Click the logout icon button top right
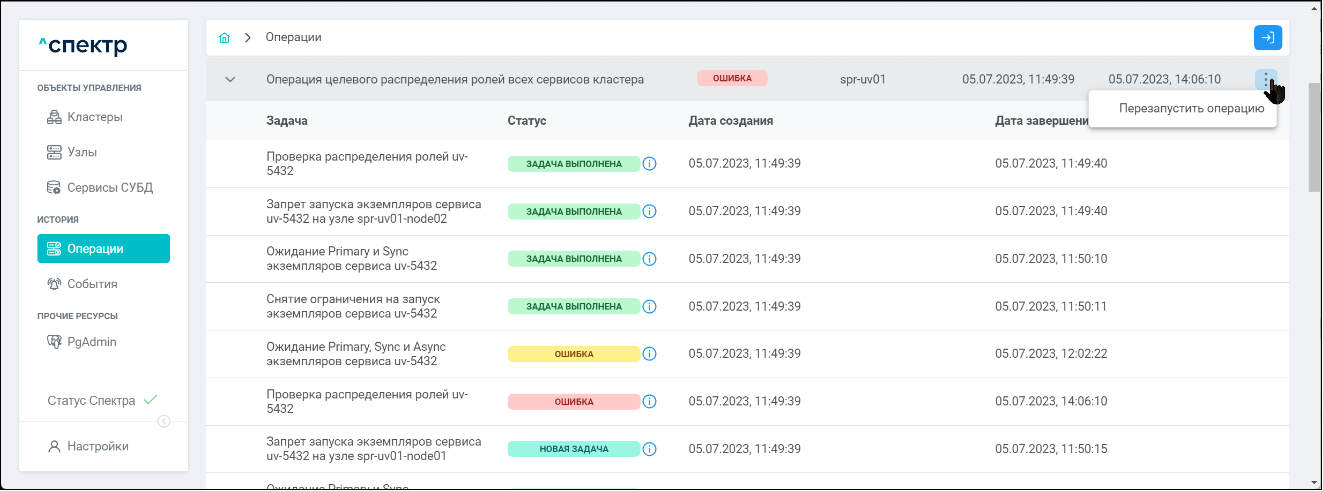Screen dimensions: 1323x491 (1267, 38)
